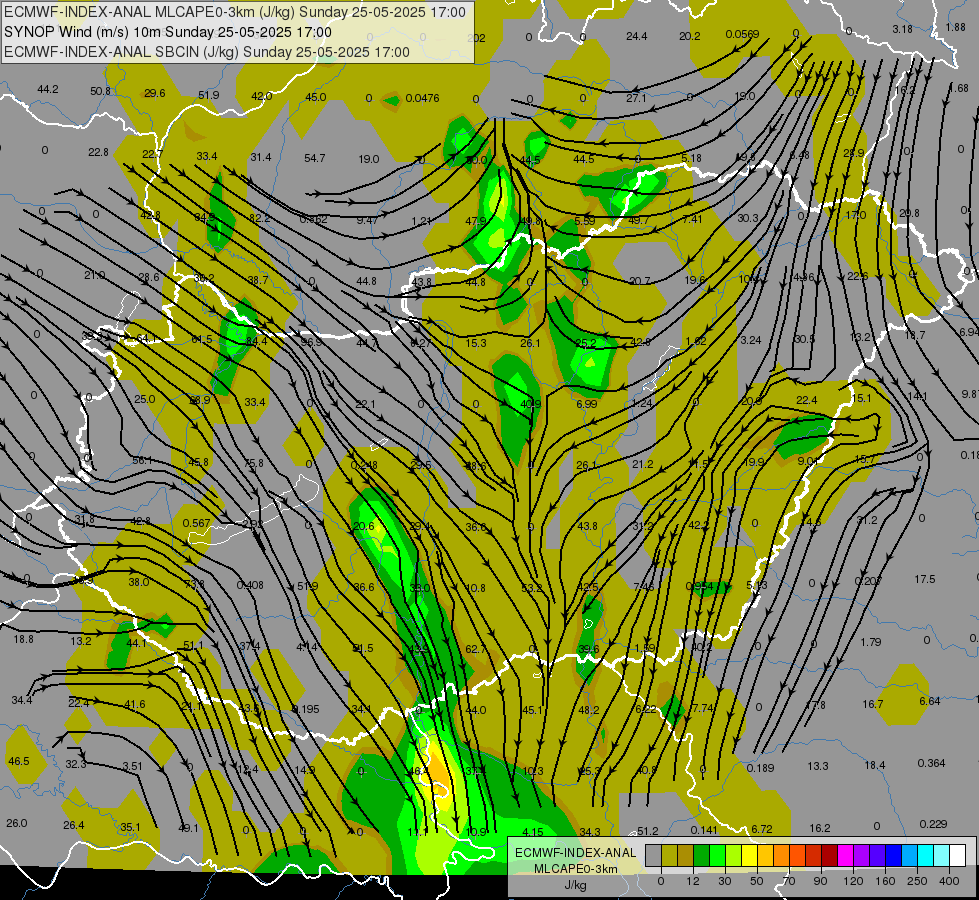Image resolution: width=979 pixels, height=900 pixels.
Task: Click the map value 0.364
Action: (932, 763)
